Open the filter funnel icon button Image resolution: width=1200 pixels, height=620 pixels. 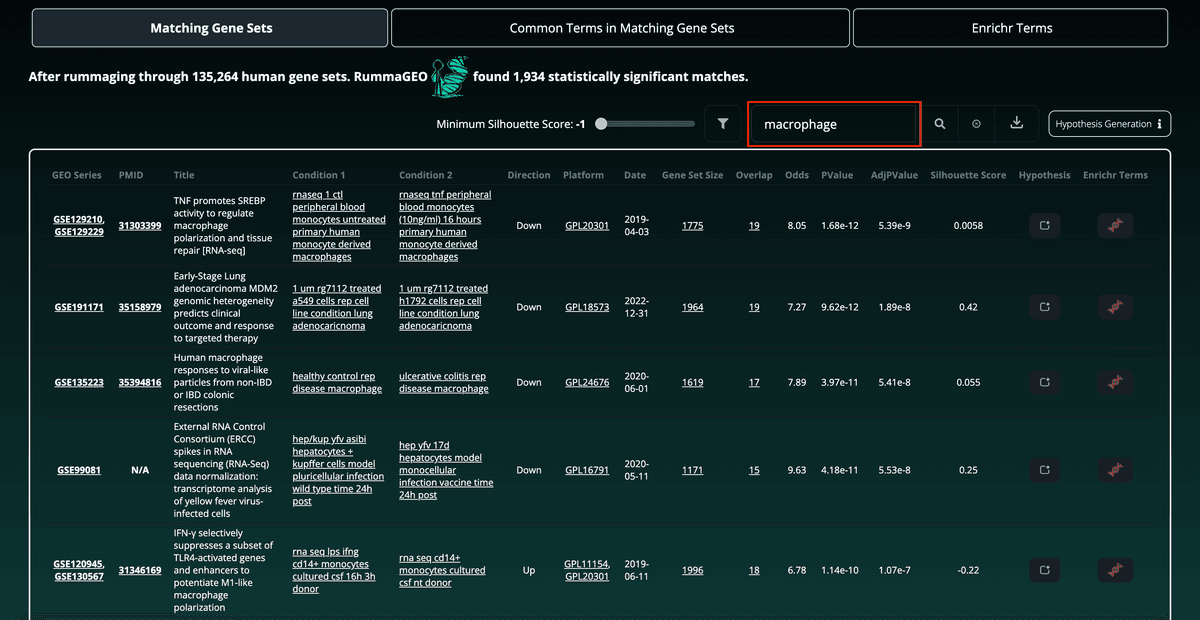(x=723, y=124)
